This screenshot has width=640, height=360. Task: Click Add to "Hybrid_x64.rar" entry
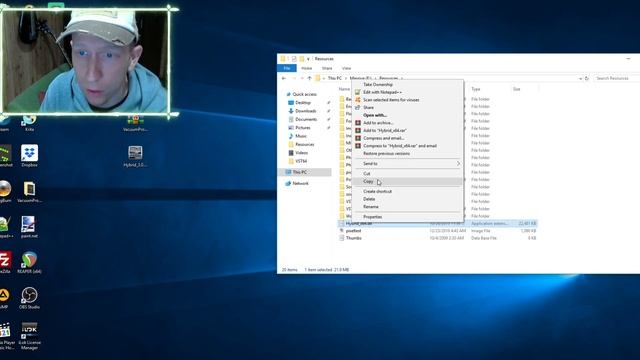(x=408, y=131)
